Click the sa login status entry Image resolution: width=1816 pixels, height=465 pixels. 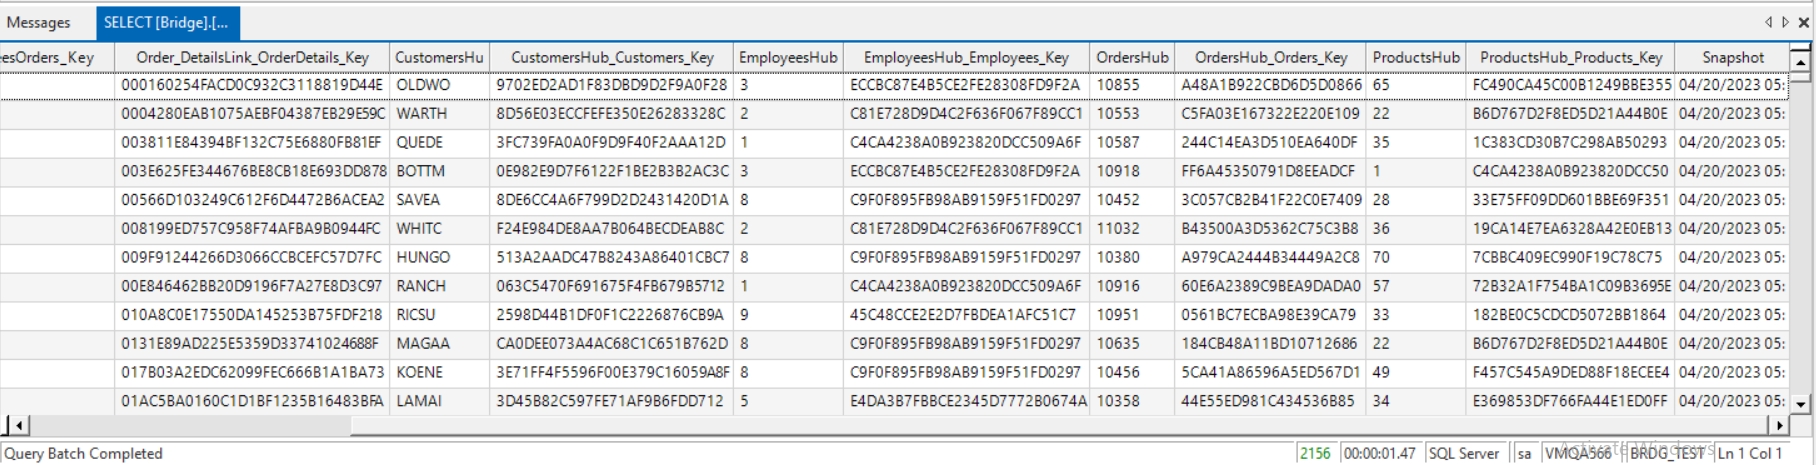pos(1524,453)
